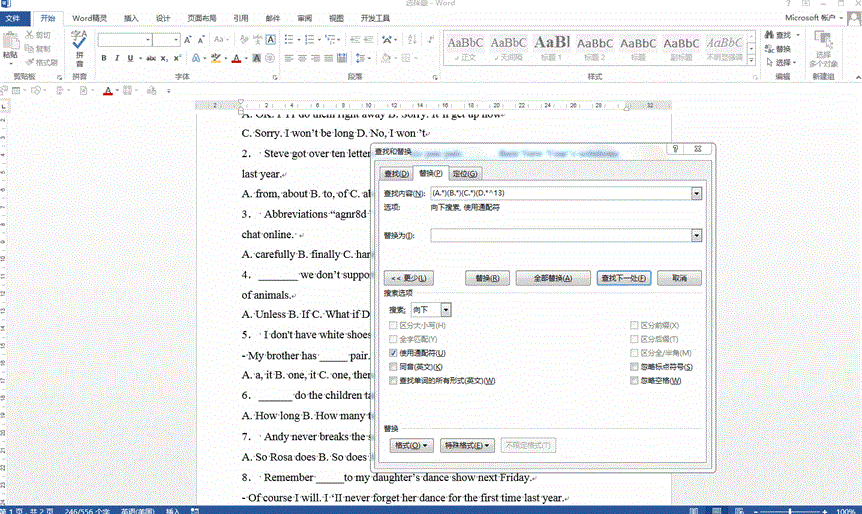862x514 pixels.
Task: Expand the Find what history dropdown
Action: coord(696,193)
